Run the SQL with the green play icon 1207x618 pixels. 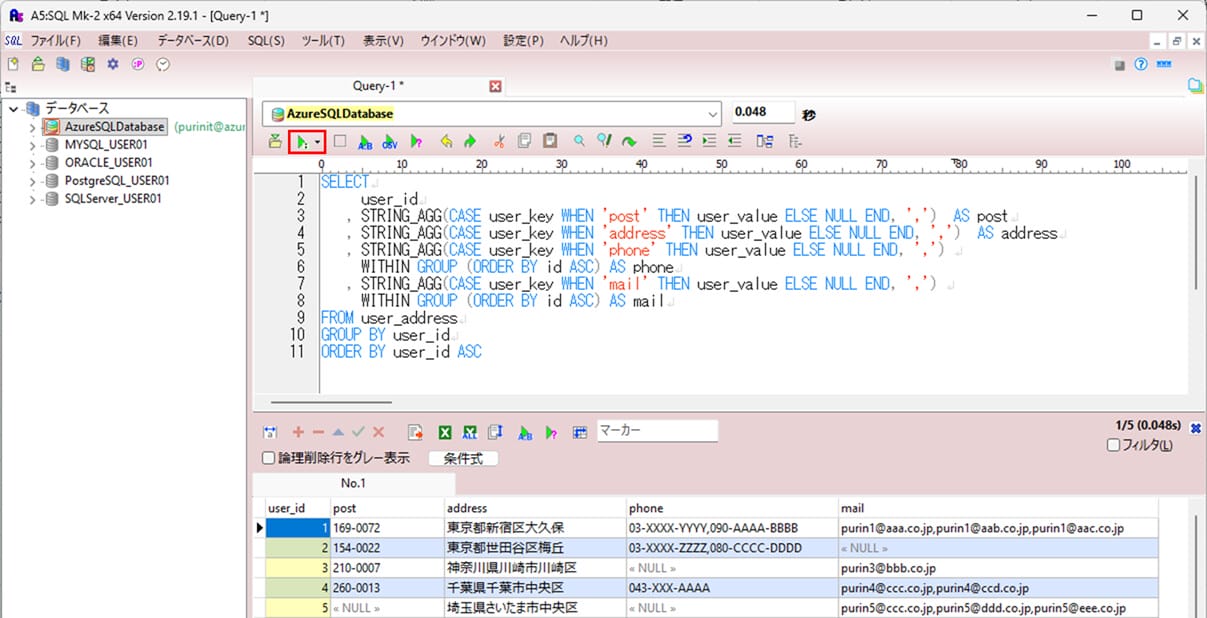[302, 142]
